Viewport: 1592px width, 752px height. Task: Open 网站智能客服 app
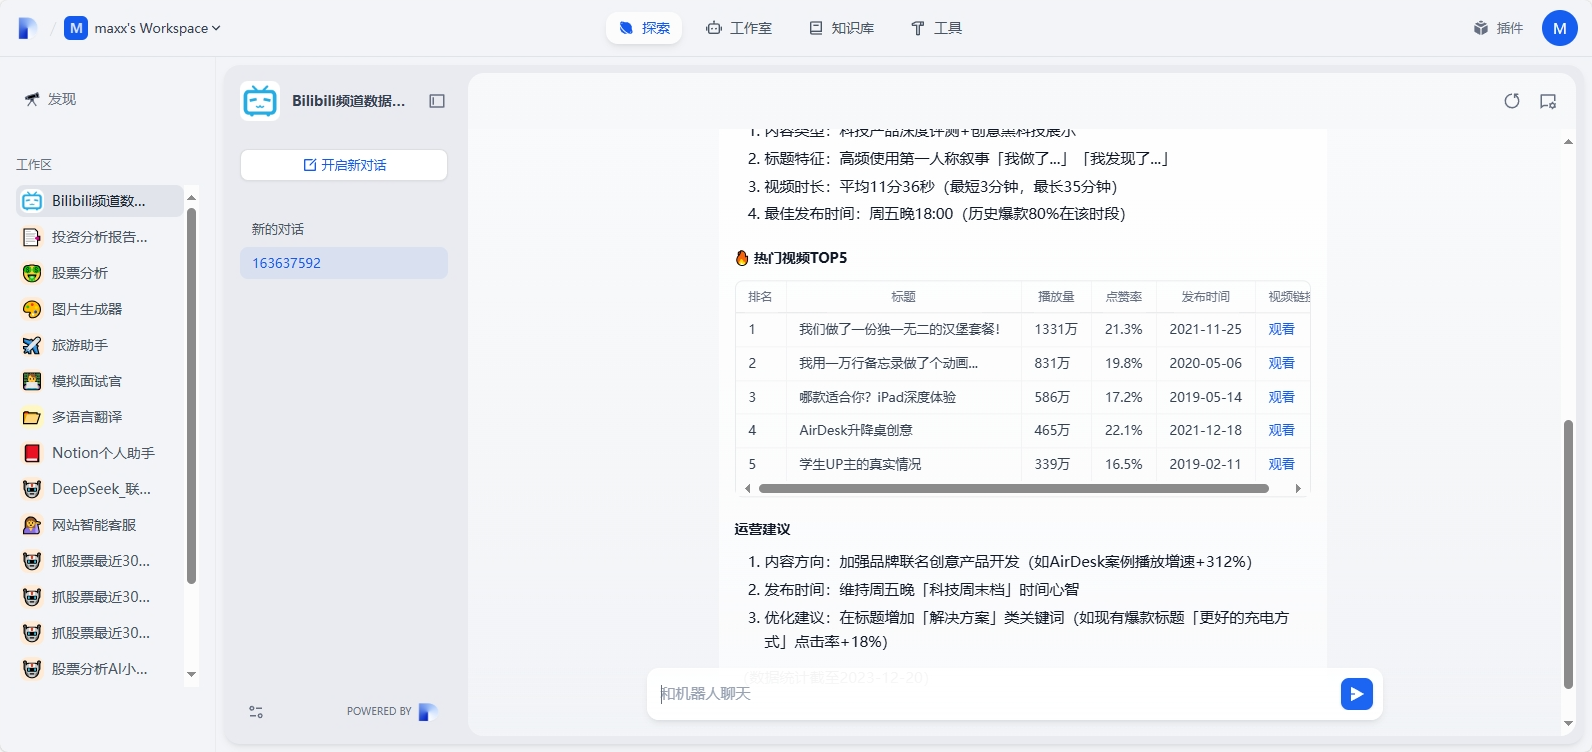point(100,525)
